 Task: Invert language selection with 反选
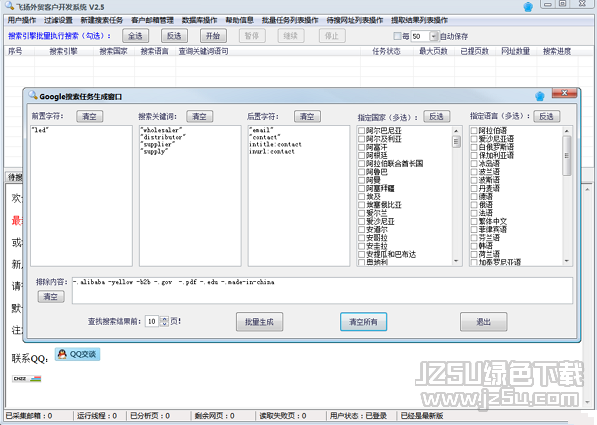click(547, 117)
